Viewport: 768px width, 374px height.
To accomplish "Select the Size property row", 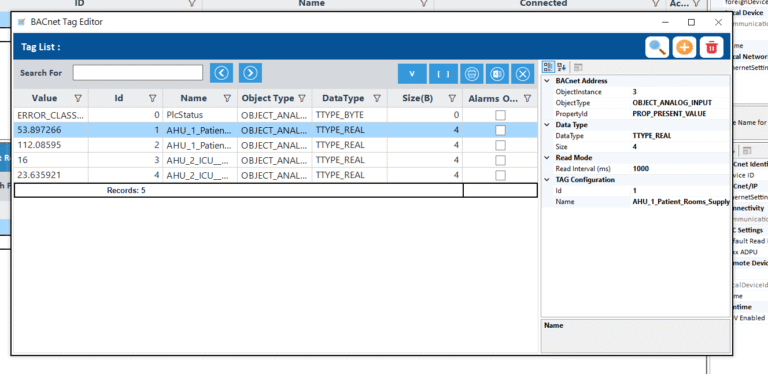I will (x=636, y=146).
